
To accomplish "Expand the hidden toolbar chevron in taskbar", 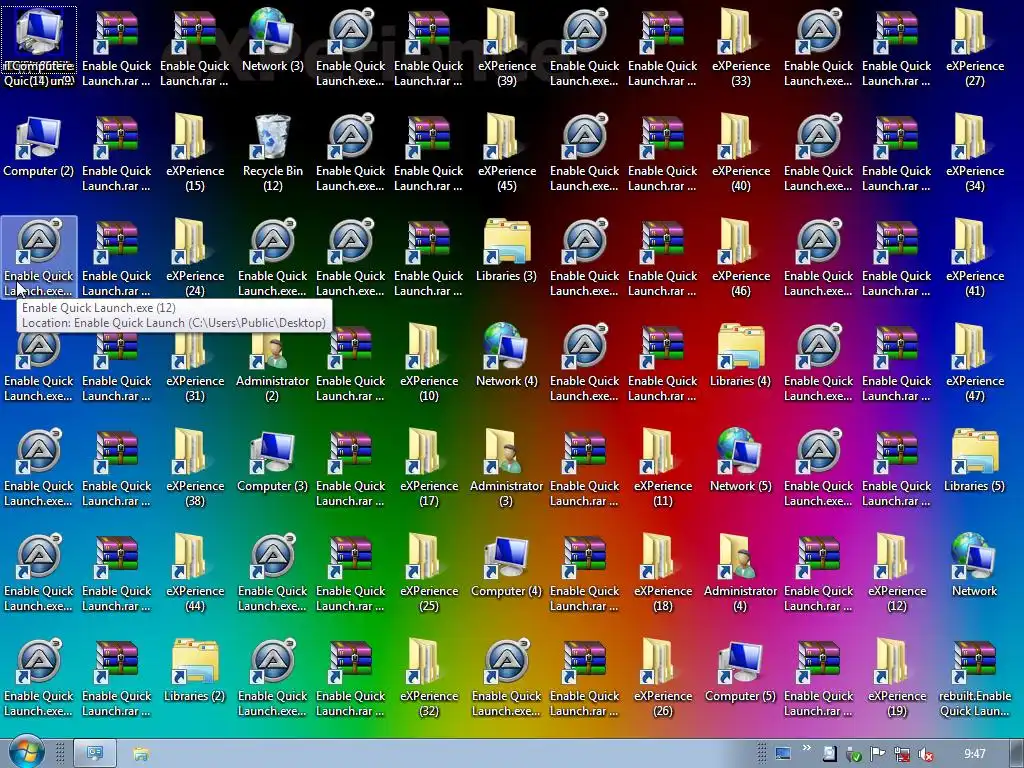I will 807,748.
